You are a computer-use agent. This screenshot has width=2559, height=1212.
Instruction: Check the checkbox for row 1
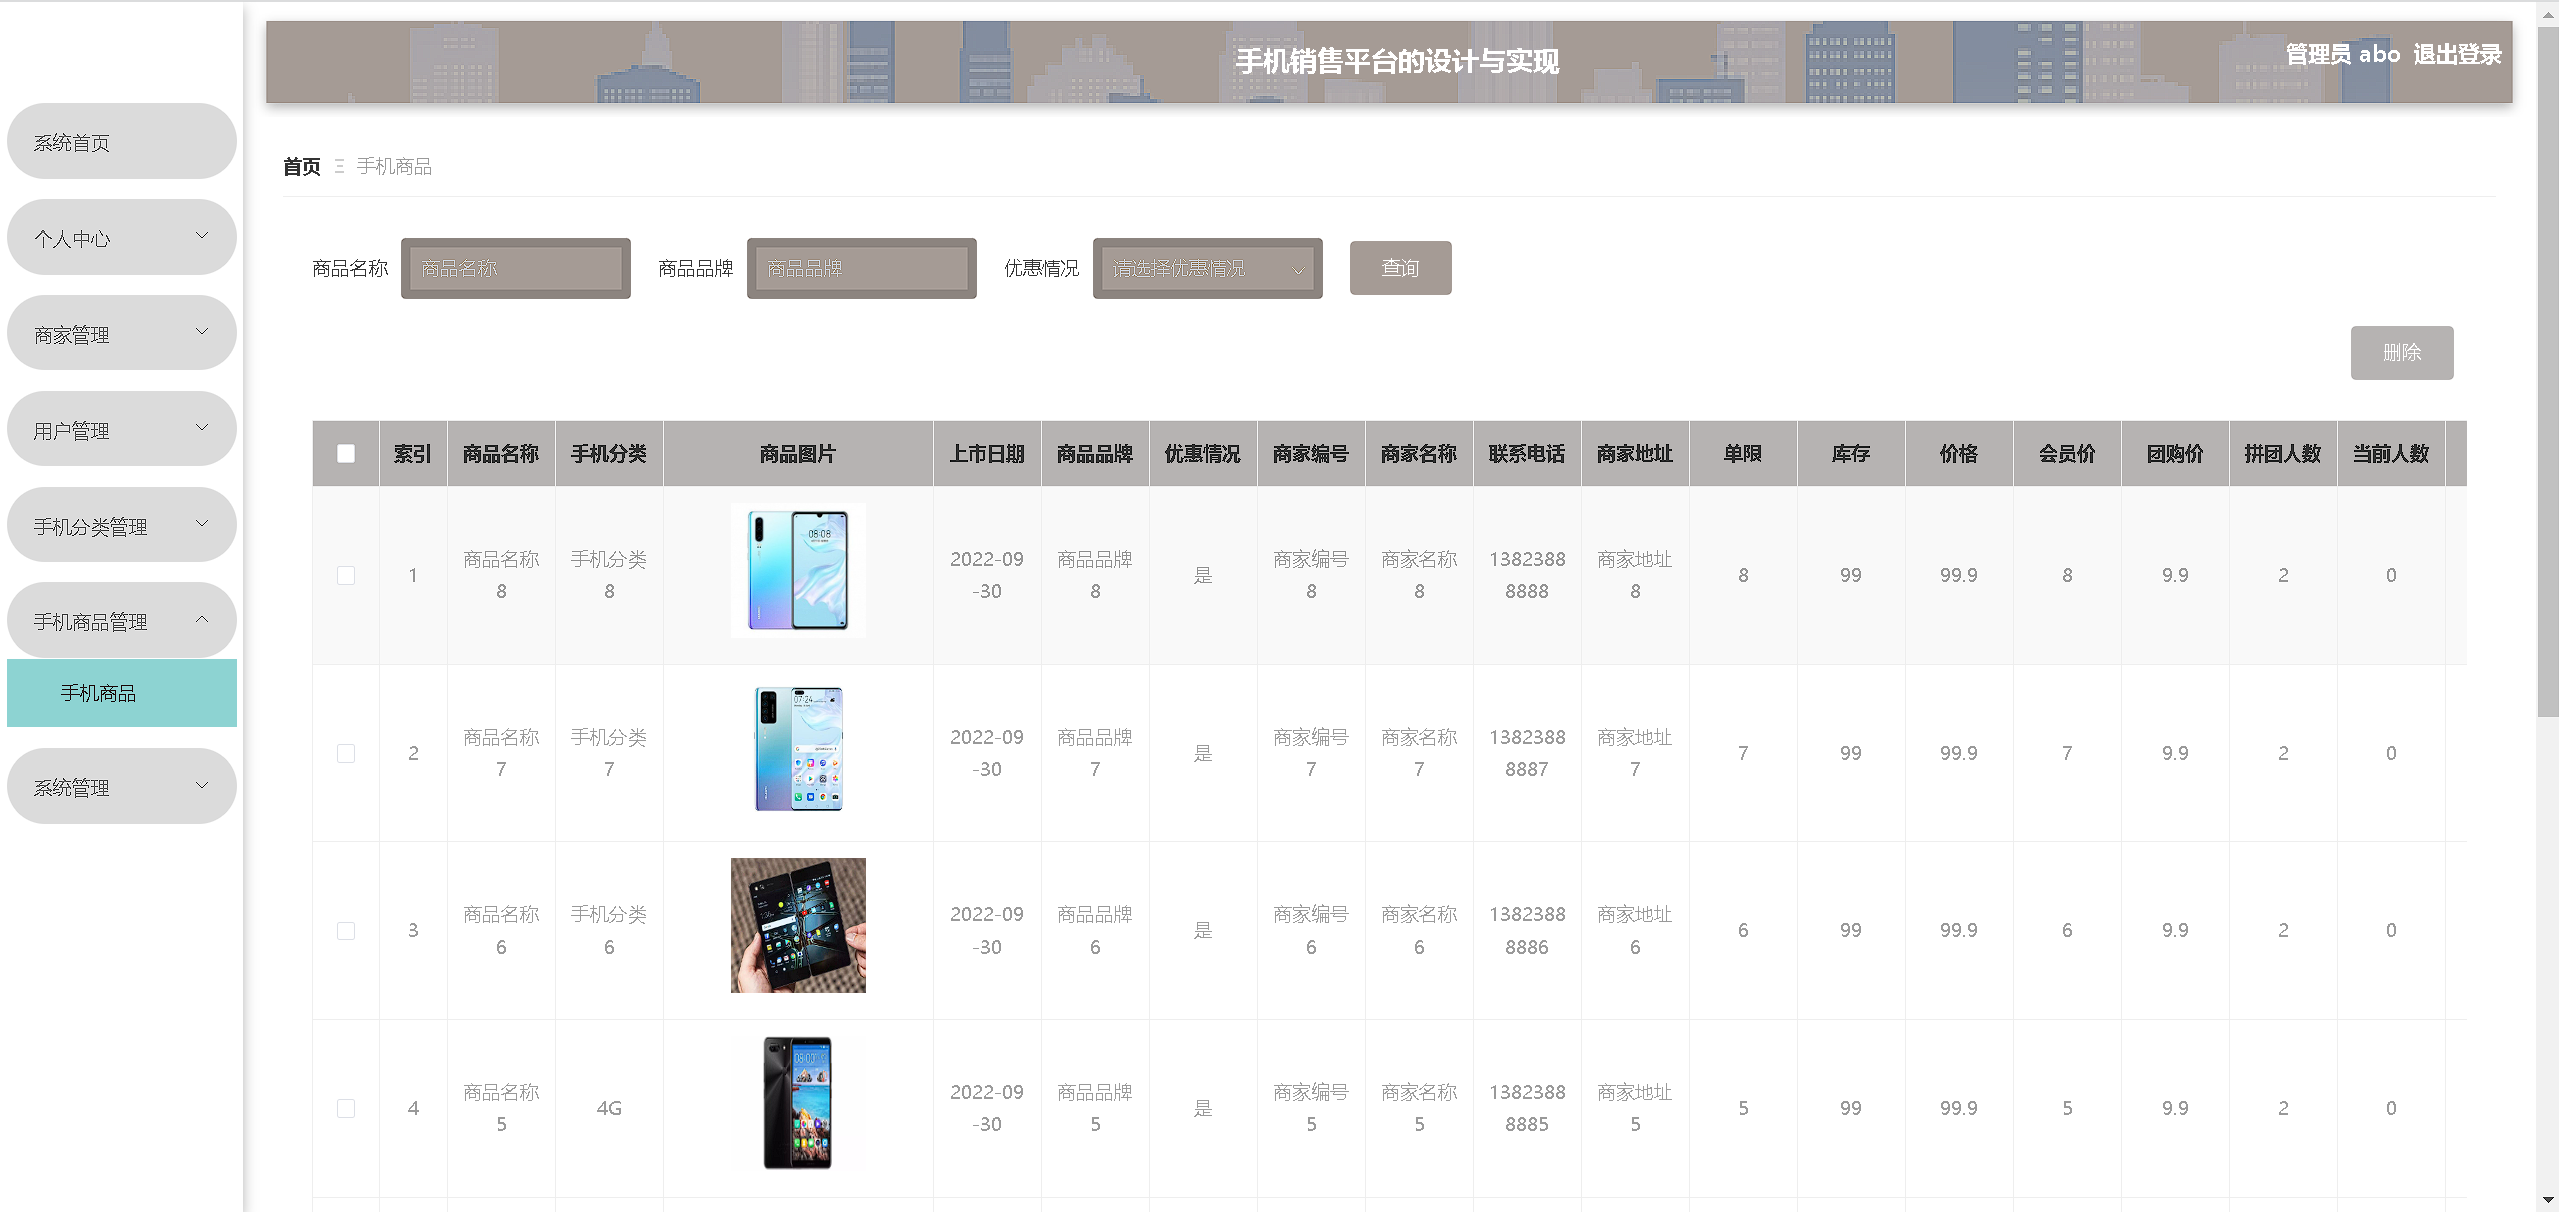pos(346,576)
